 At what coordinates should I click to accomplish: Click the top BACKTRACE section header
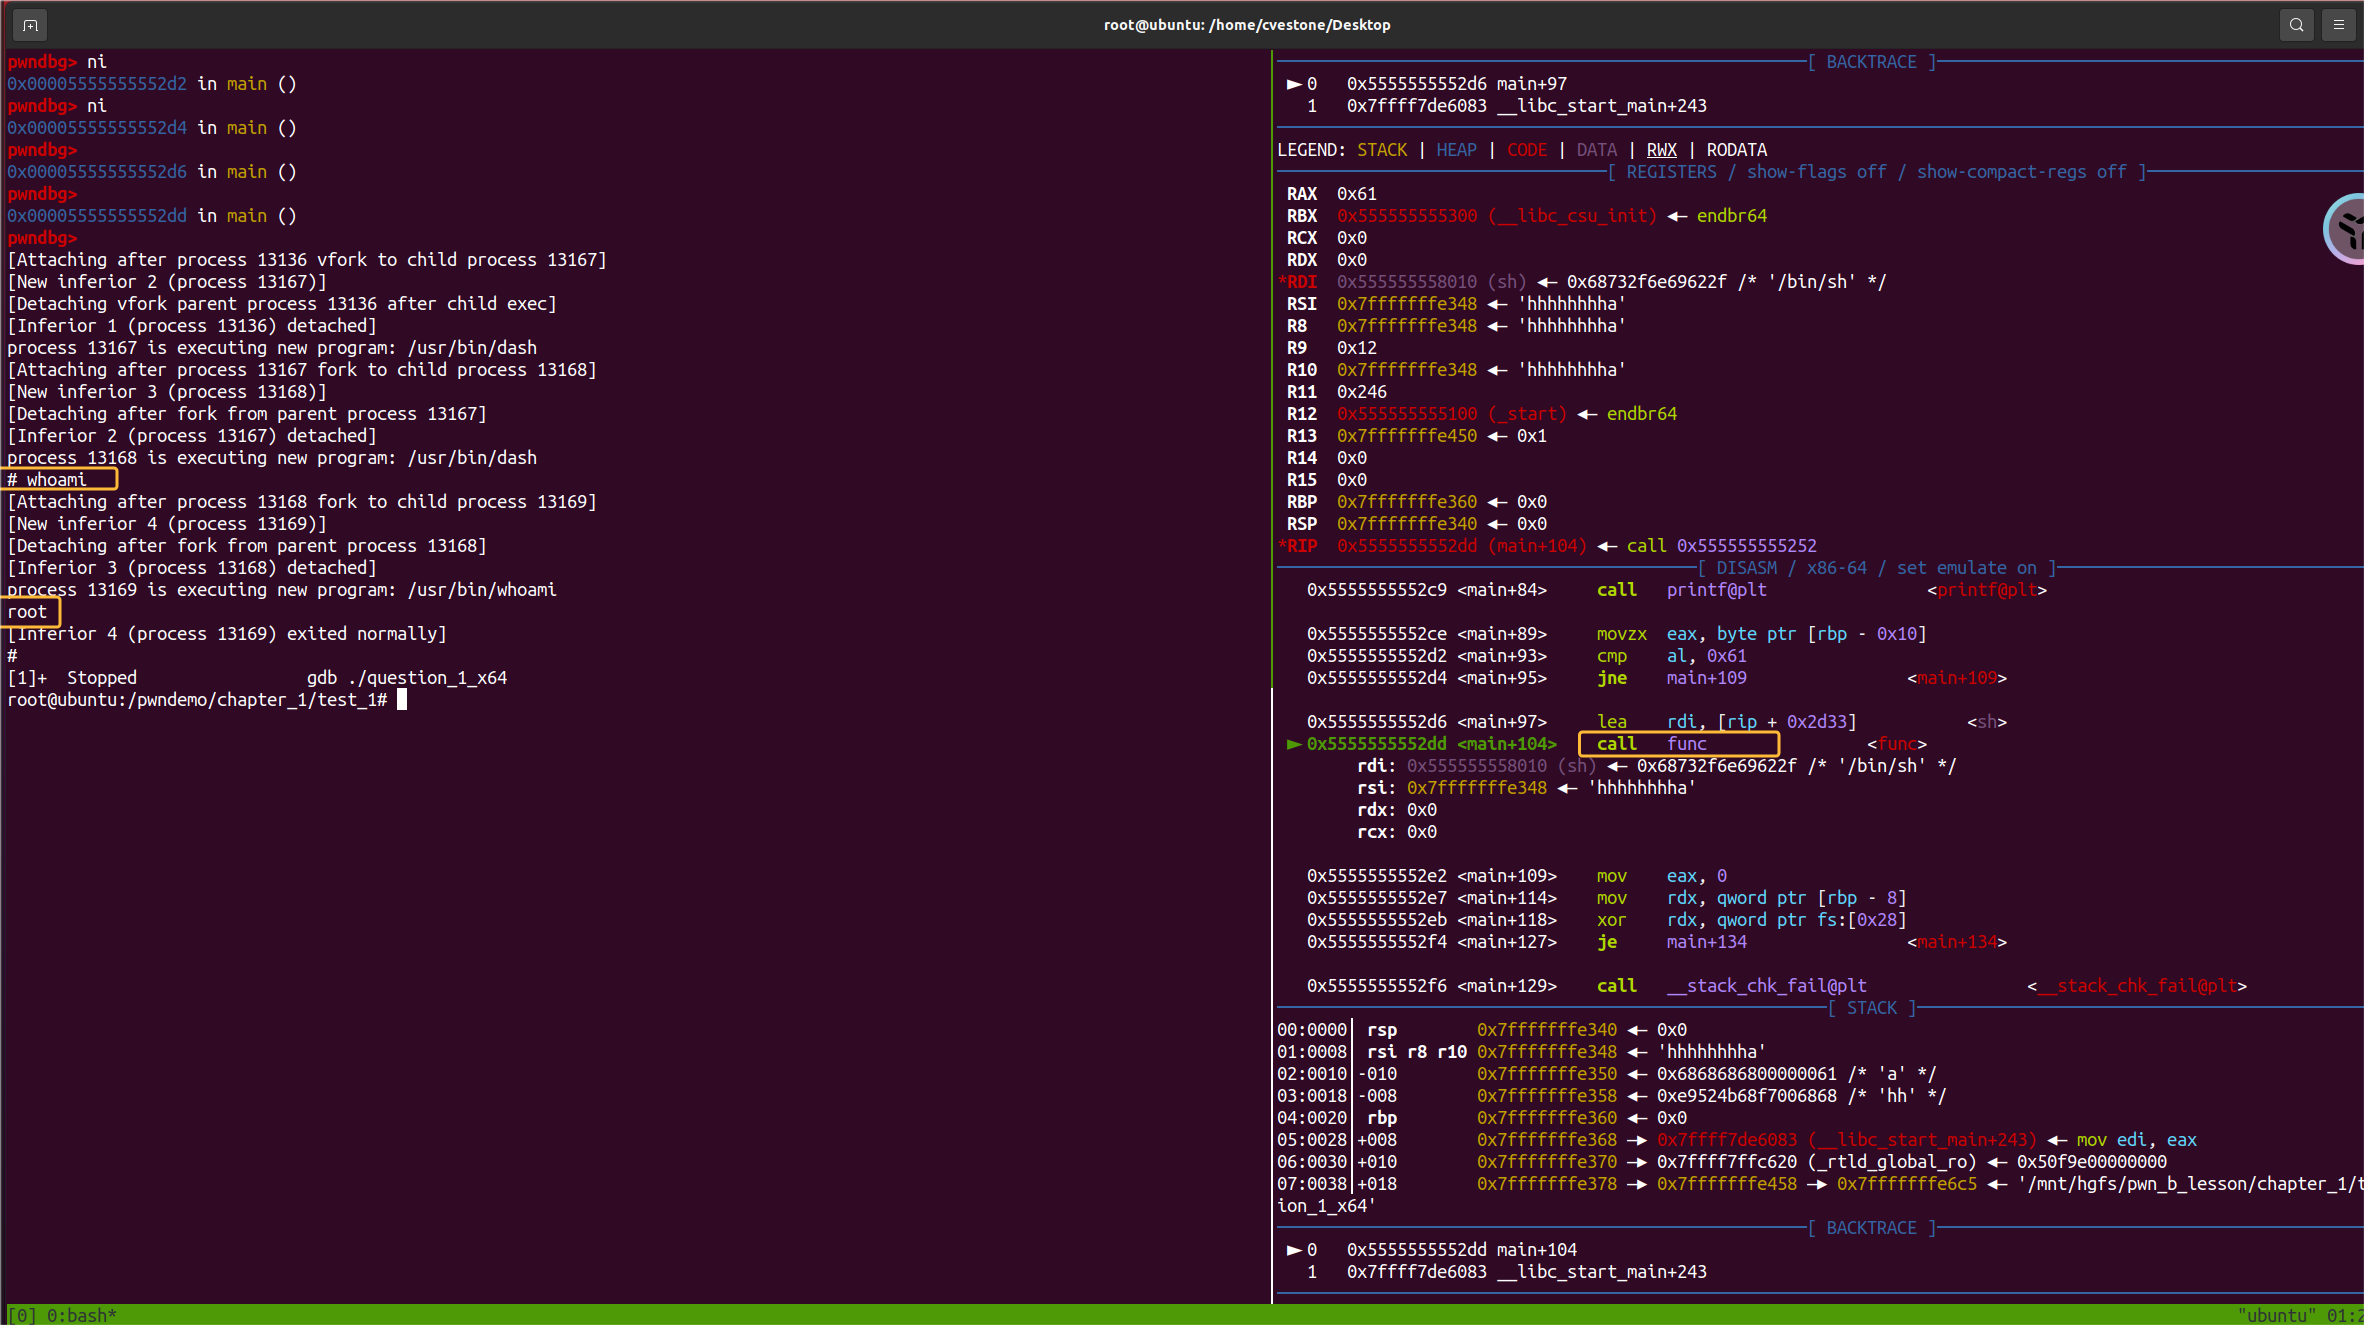(1871, 62)
